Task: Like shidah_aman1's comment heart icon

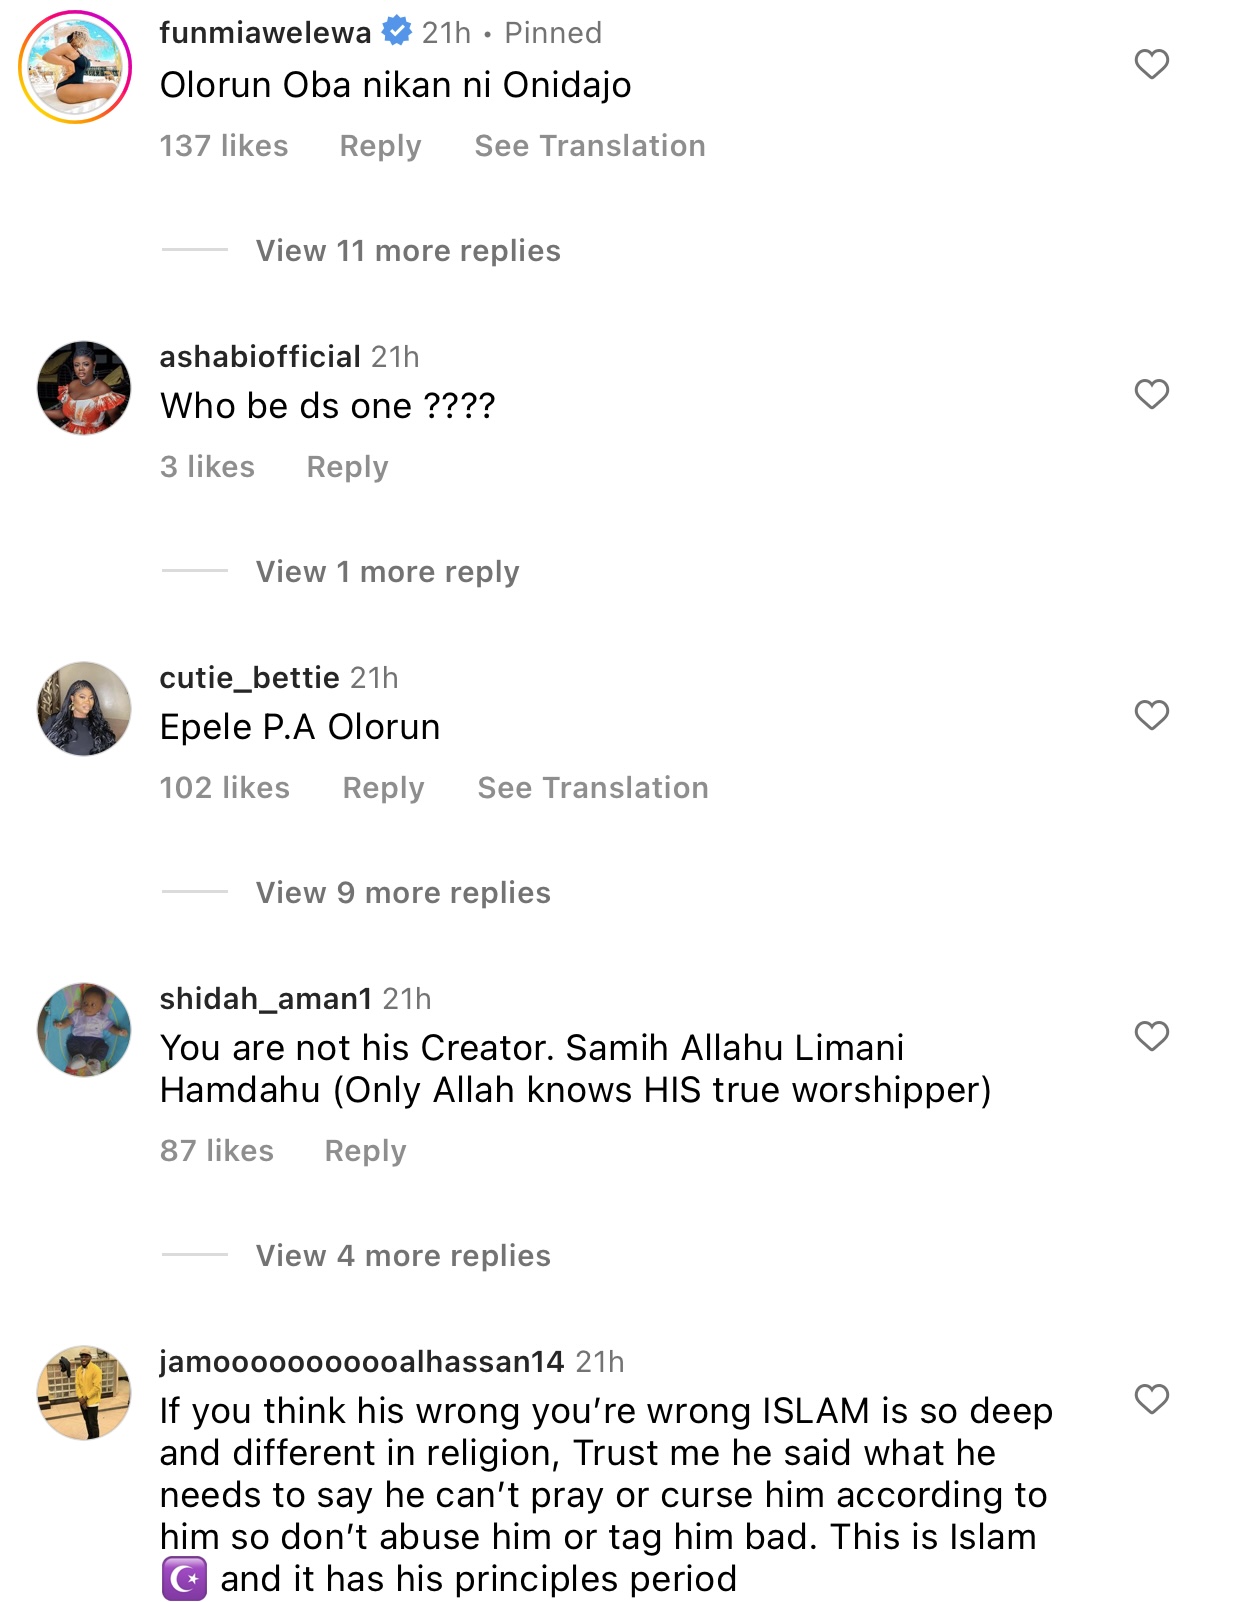Action: (x=1151, y=1036)
